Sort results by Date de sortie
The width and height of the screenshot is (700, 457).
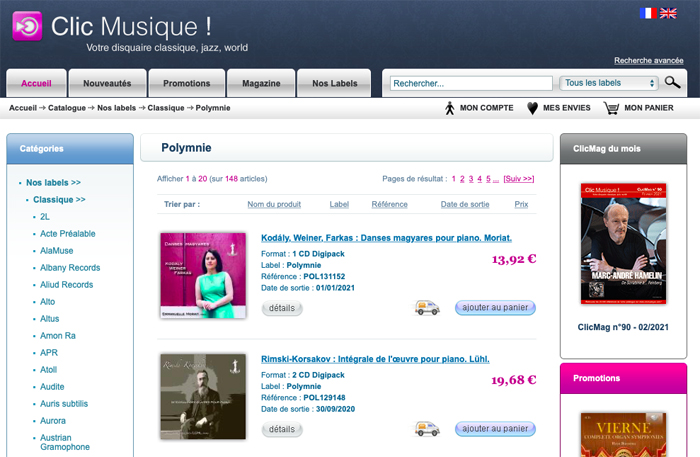coord(465,204)
